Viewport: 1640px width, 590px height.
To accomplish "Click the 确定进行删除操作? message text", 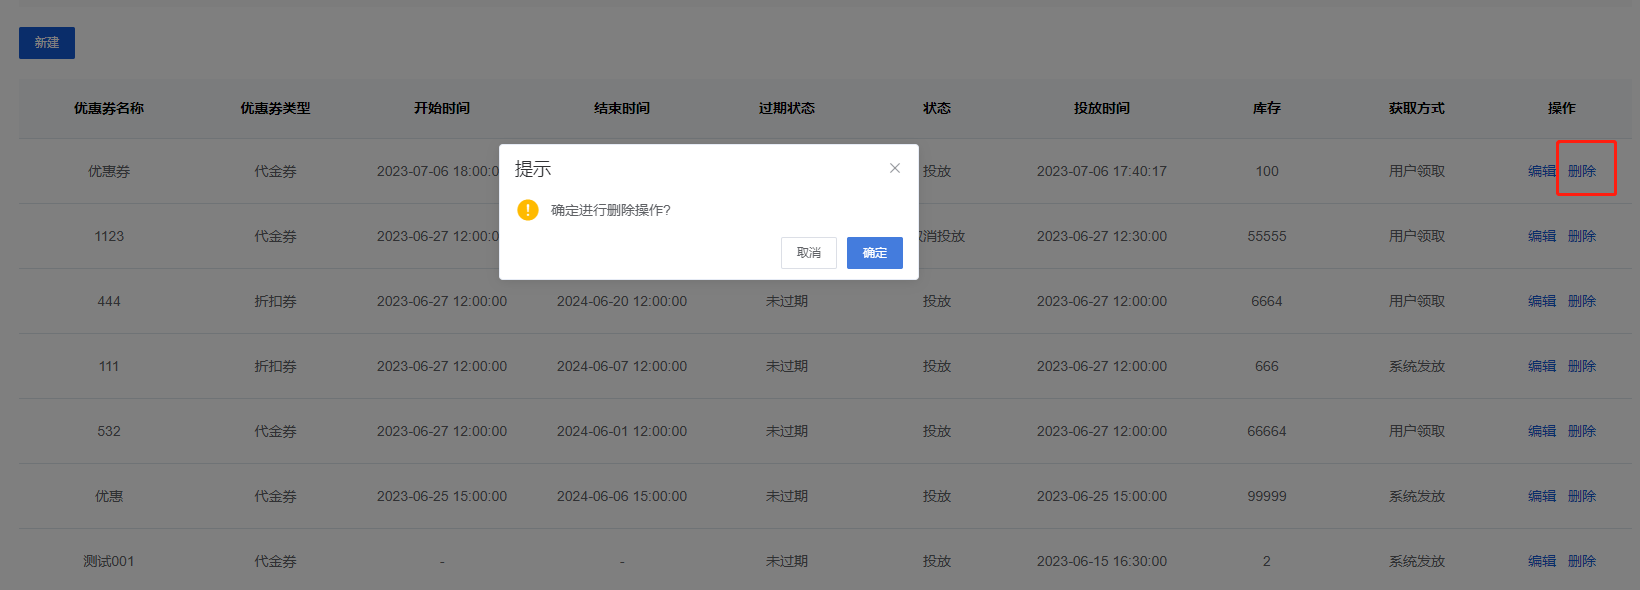I will [x=611, y=210].
